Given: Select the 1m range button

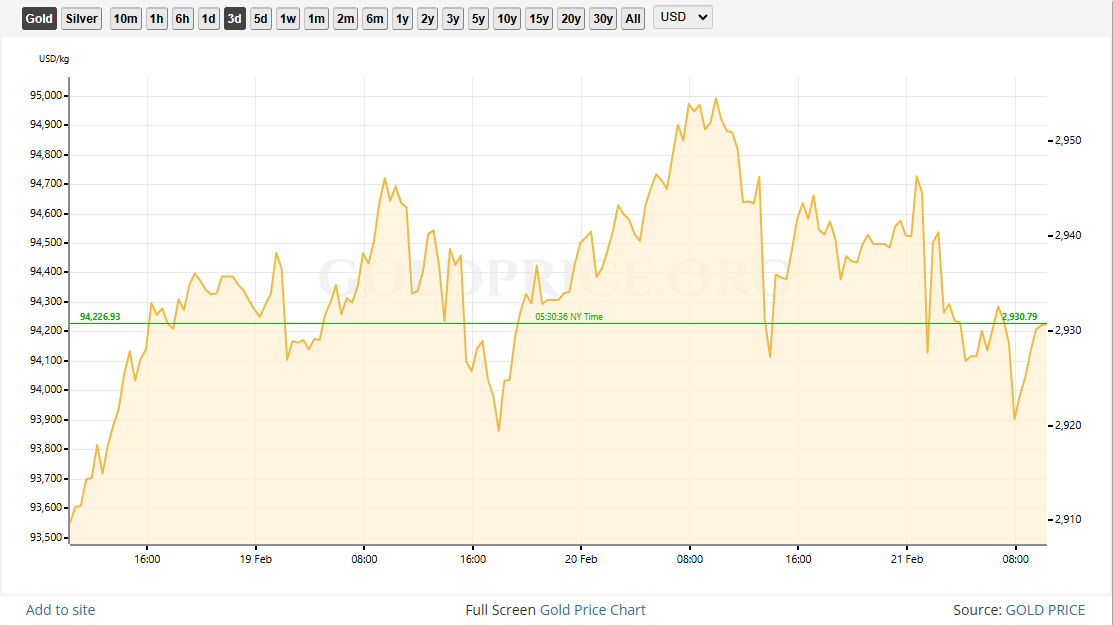Looking at the screenshot, I should (316, 18).
